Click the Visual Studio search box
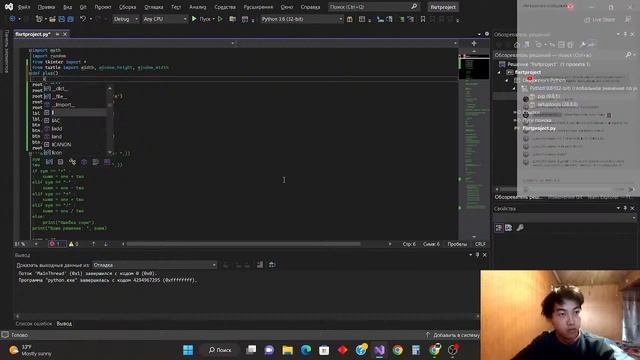 373,7
